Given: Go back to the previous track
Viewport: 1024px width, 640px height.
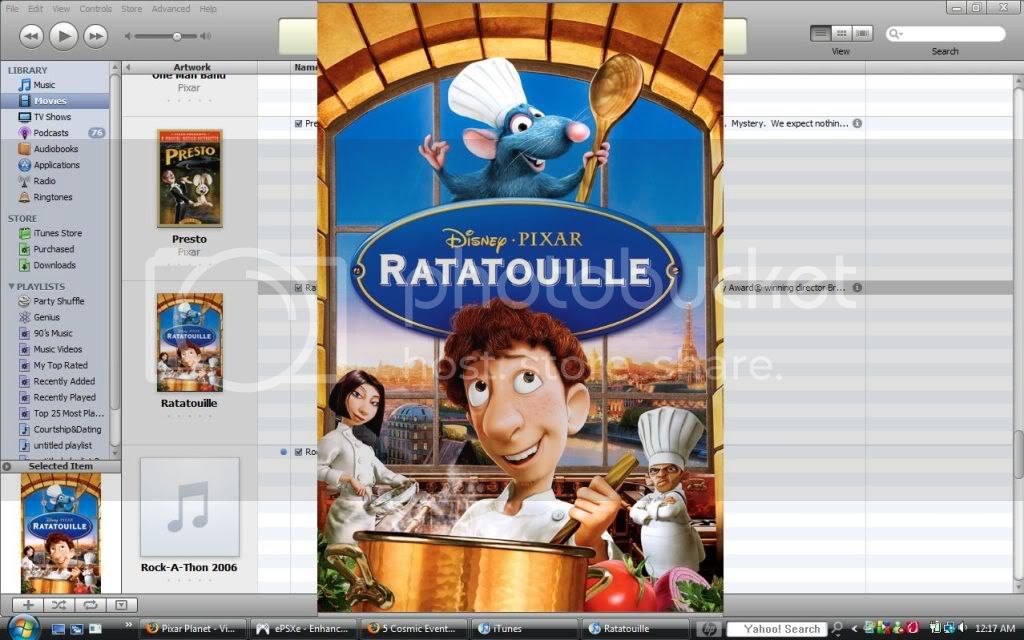Looking at the screenshot, I should 31,36.
